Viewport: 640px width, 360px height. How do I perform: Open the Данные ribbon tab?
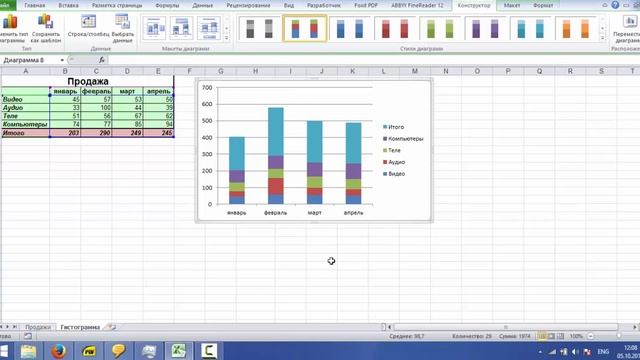click(202, 5)
